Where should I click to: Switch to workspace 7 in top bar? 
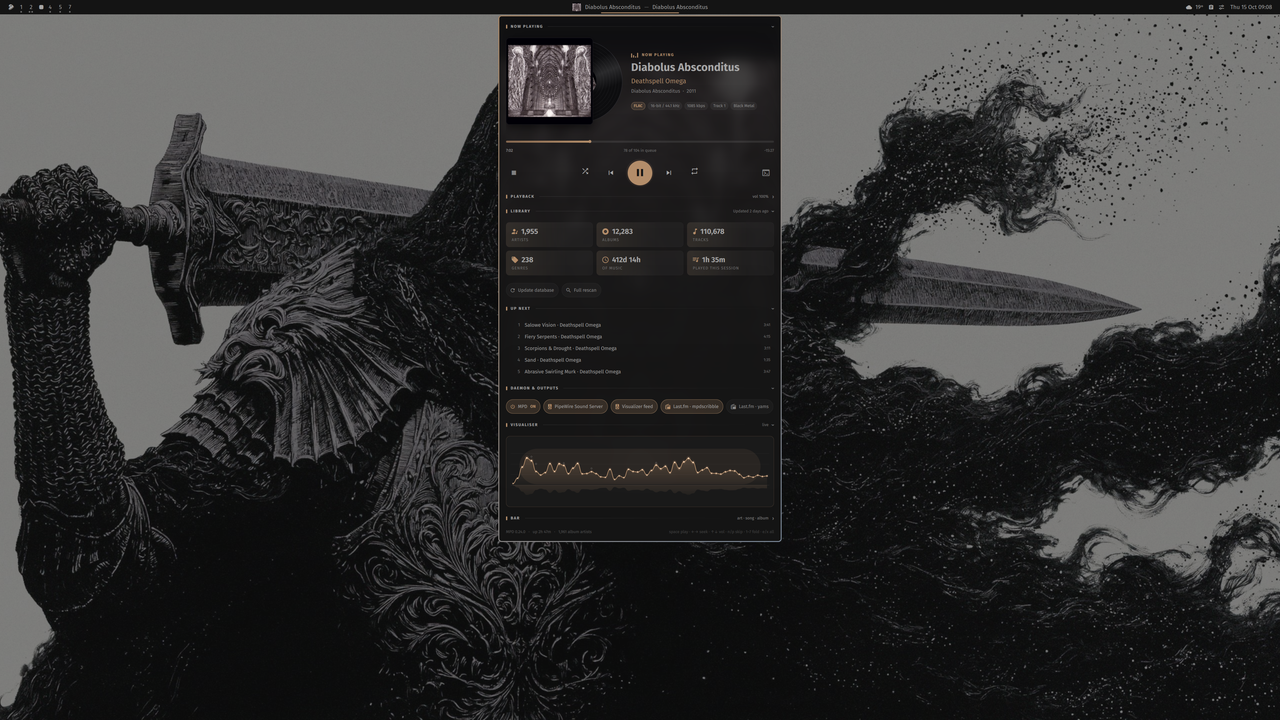70,7
